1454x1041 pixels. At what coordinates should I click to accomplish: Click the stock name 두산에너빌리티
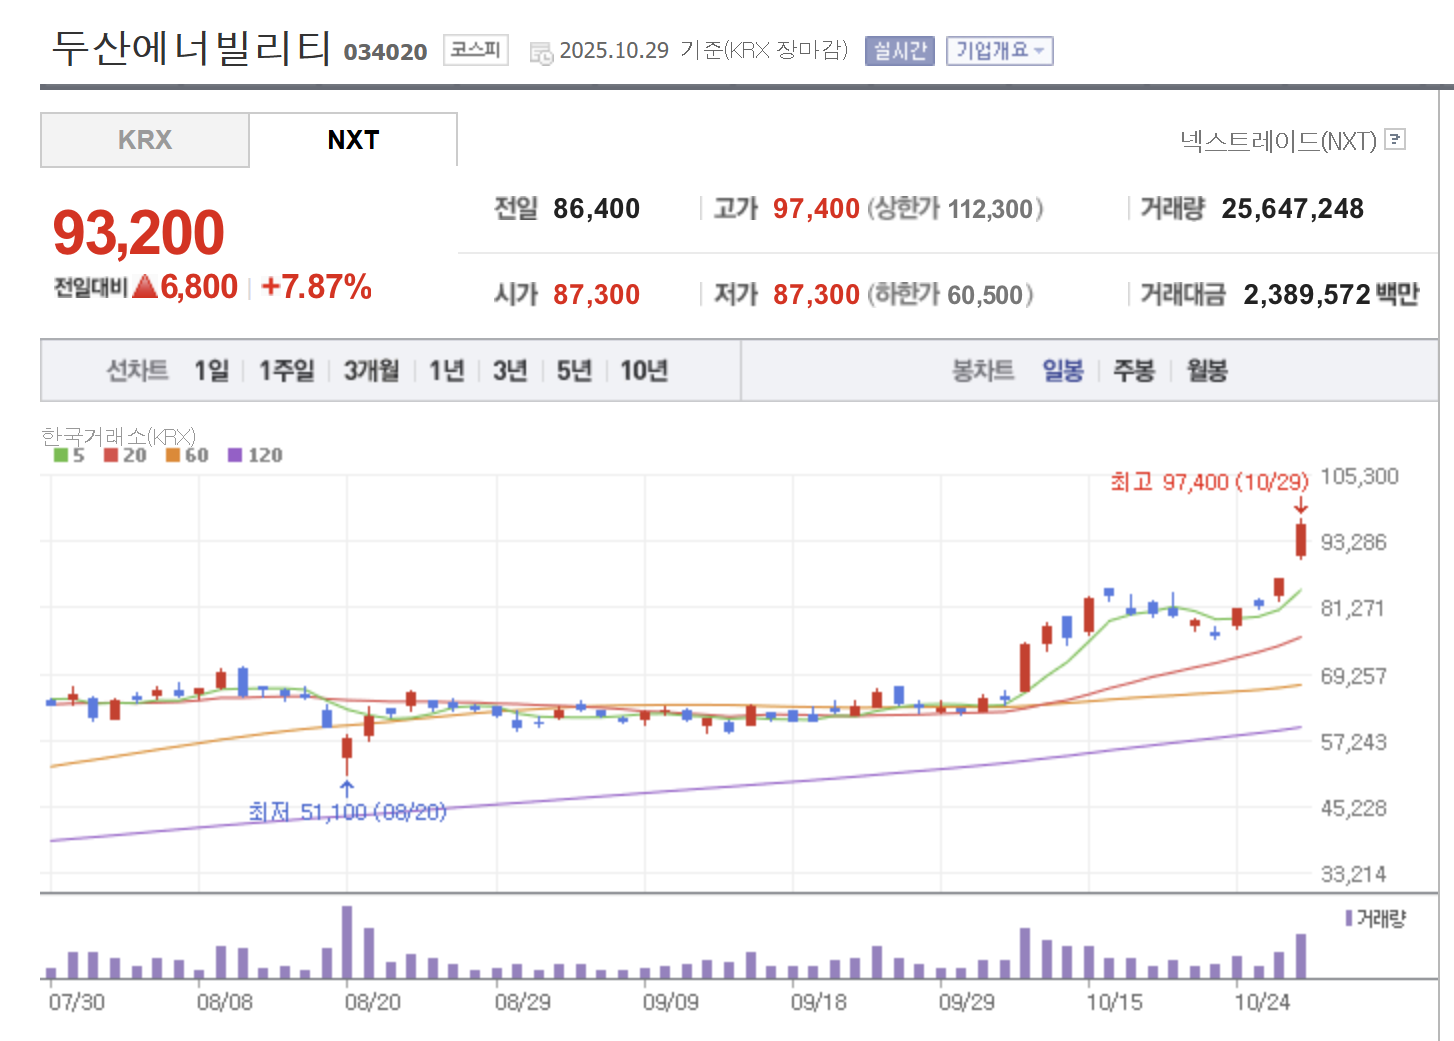pos(191,48)
